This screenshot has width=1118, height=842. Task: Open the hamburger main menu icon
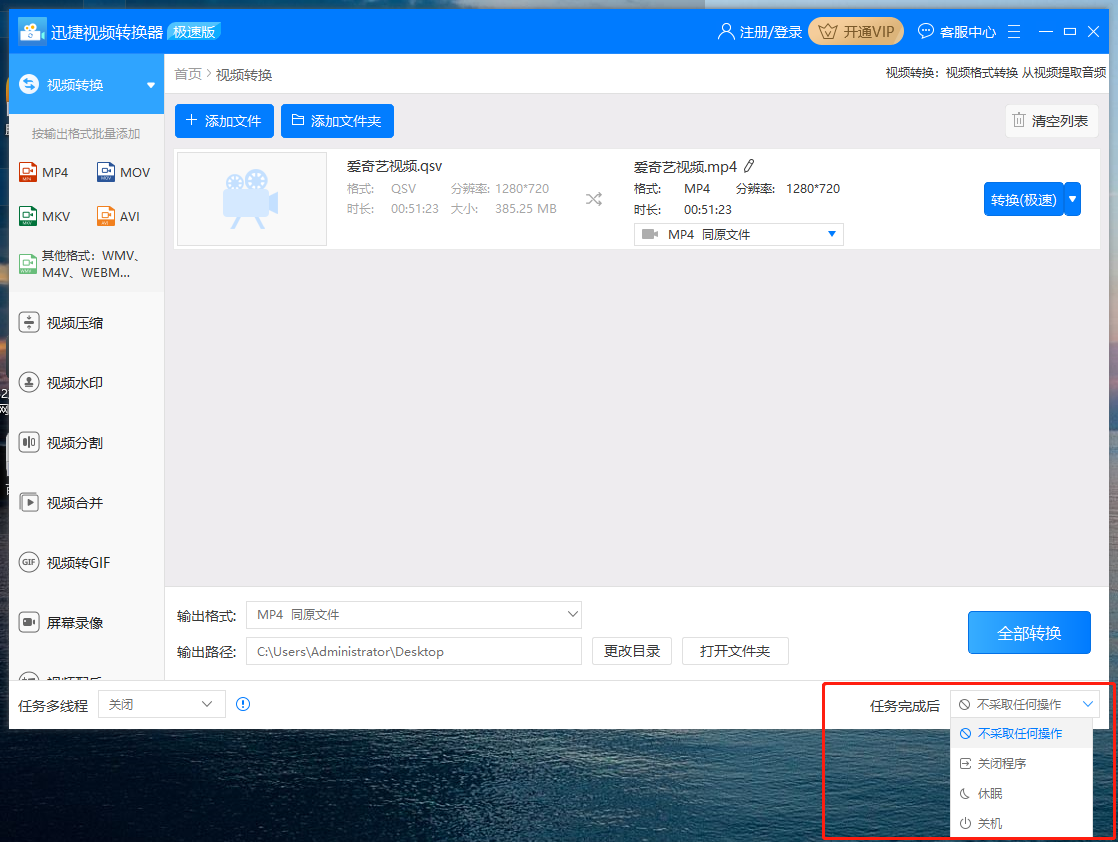(x=1014, y=31)
